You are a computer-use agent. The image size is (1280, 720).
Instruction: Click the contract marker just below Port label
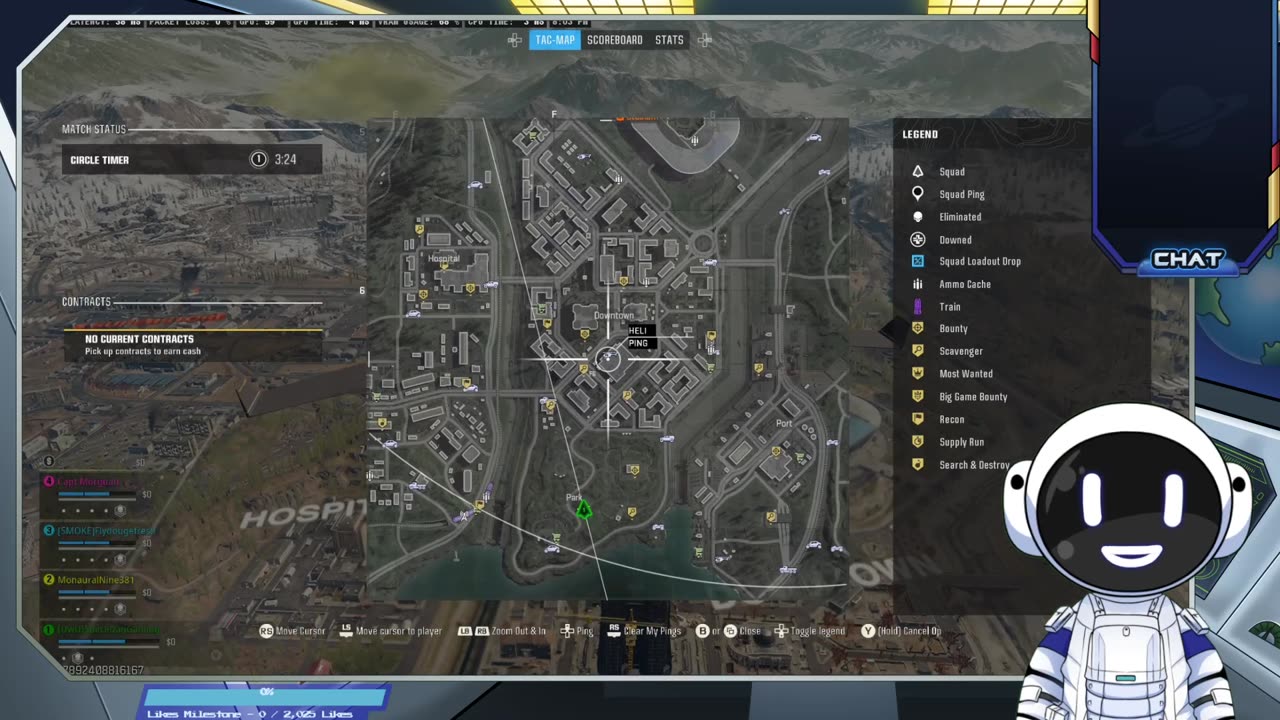(x=776, y=452)
